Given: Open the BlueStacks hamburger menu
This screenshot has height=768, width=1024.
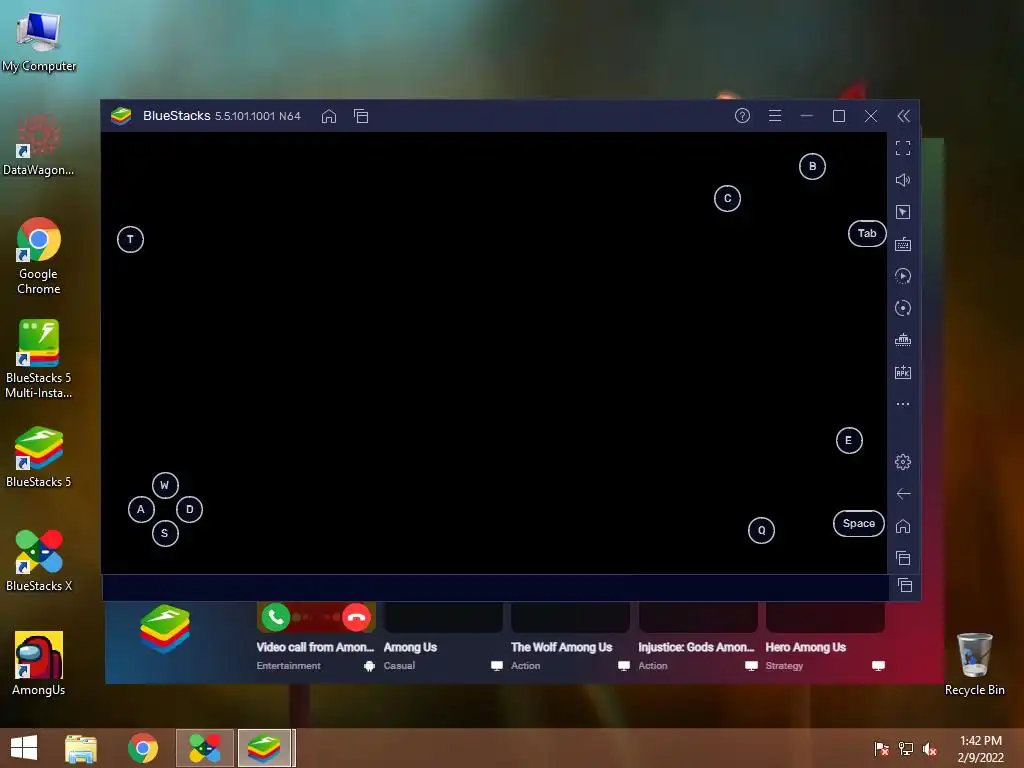Looking at the screenshot, I should pos(775,116).
